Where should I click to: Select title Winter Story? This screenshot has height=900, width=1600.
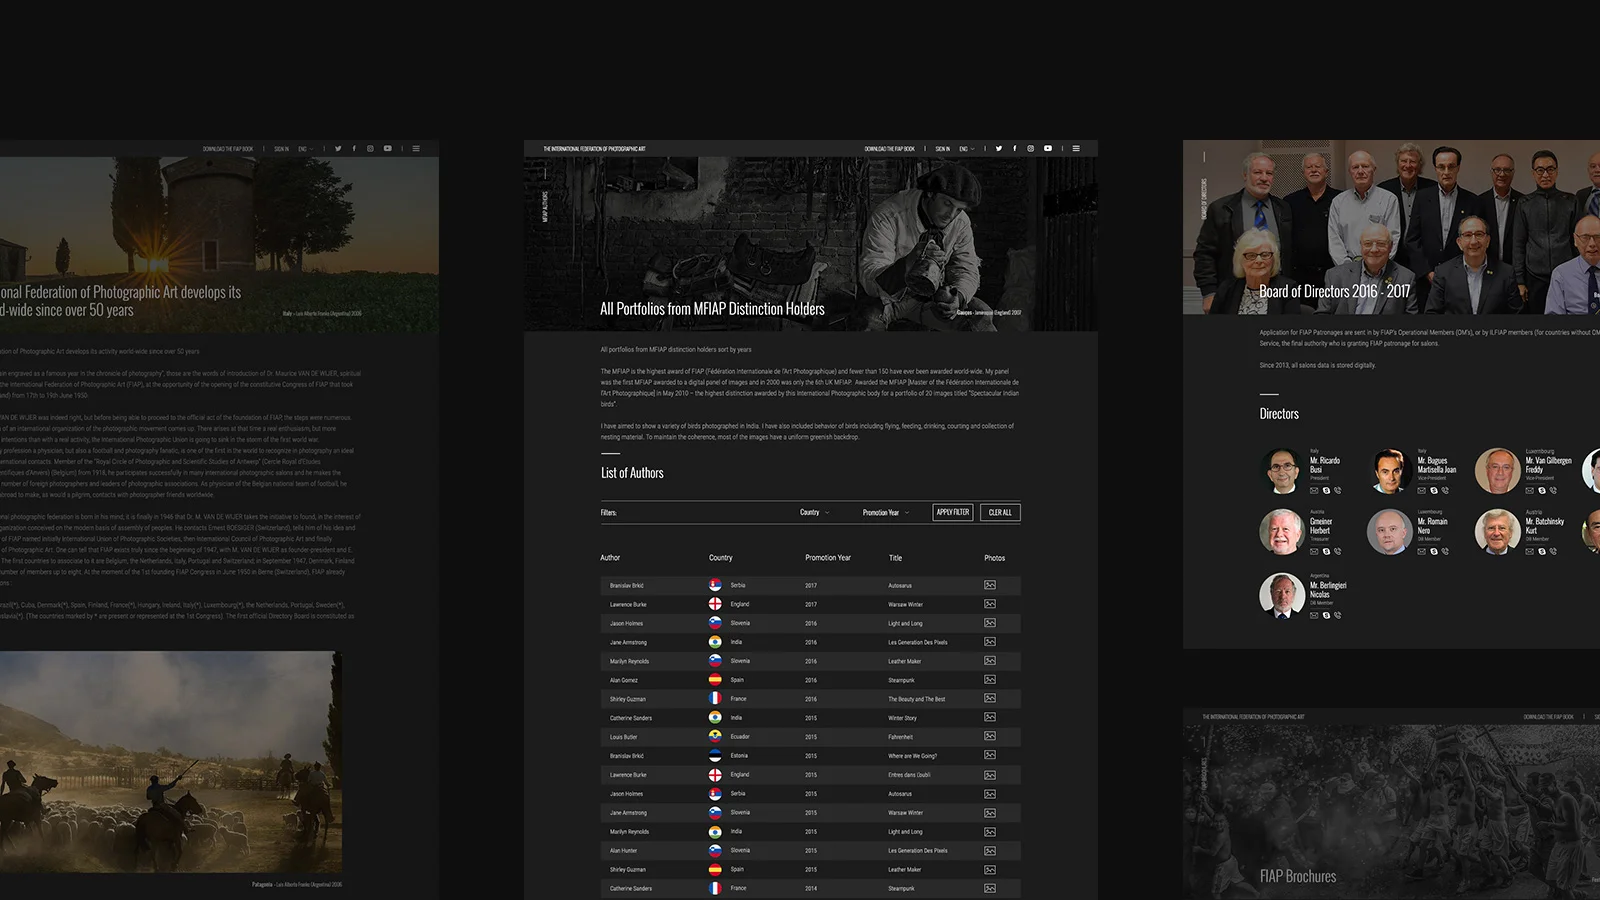click(x=902, y=718)
